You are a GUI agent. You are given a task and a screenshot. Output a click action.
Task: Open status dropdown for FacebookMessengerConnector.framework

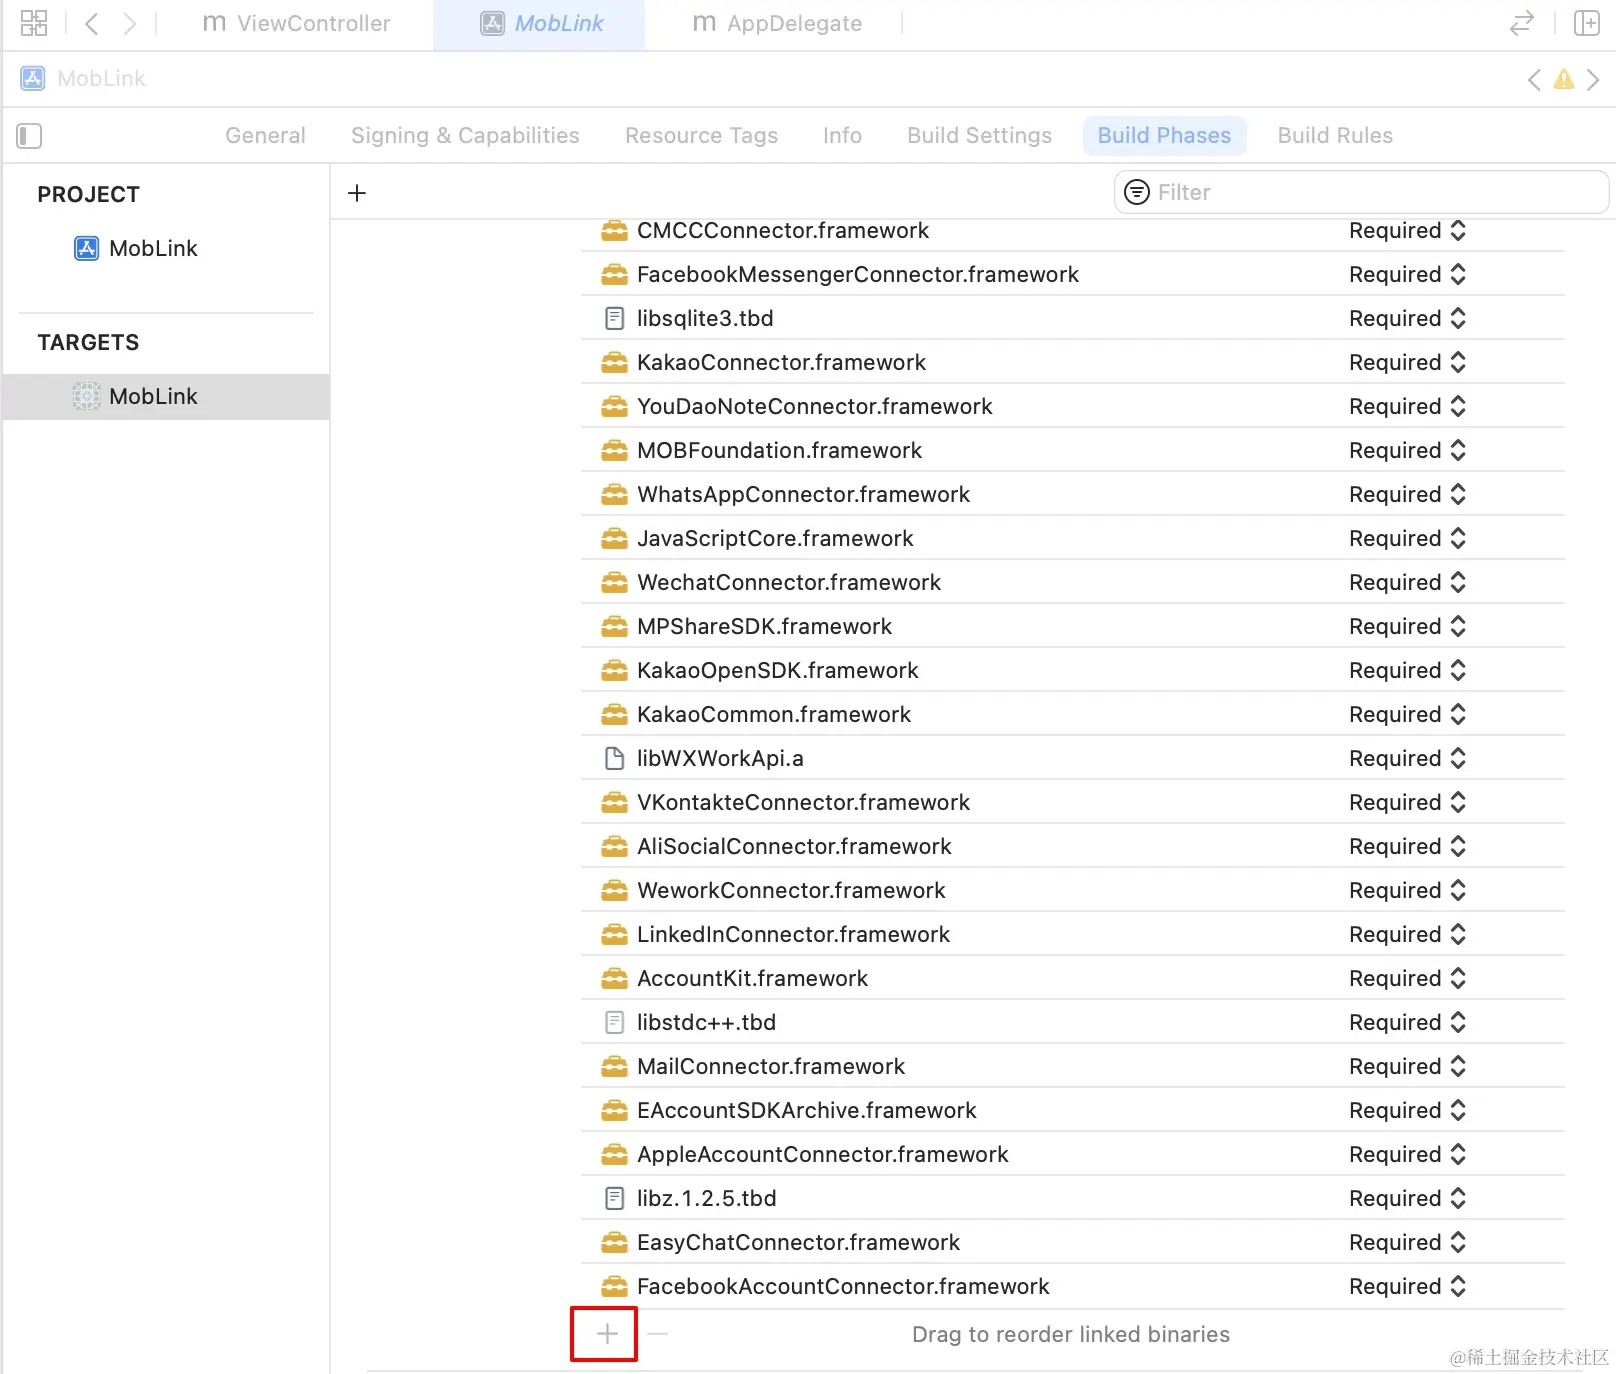(1407, 274)
